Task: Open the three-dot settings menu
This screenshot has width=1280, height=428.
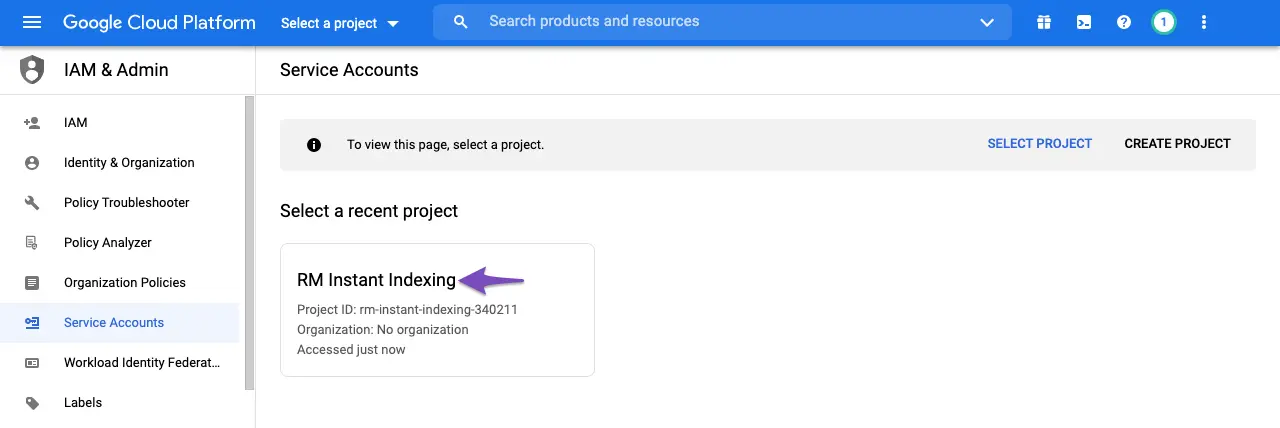Action: pos(1204,22)
